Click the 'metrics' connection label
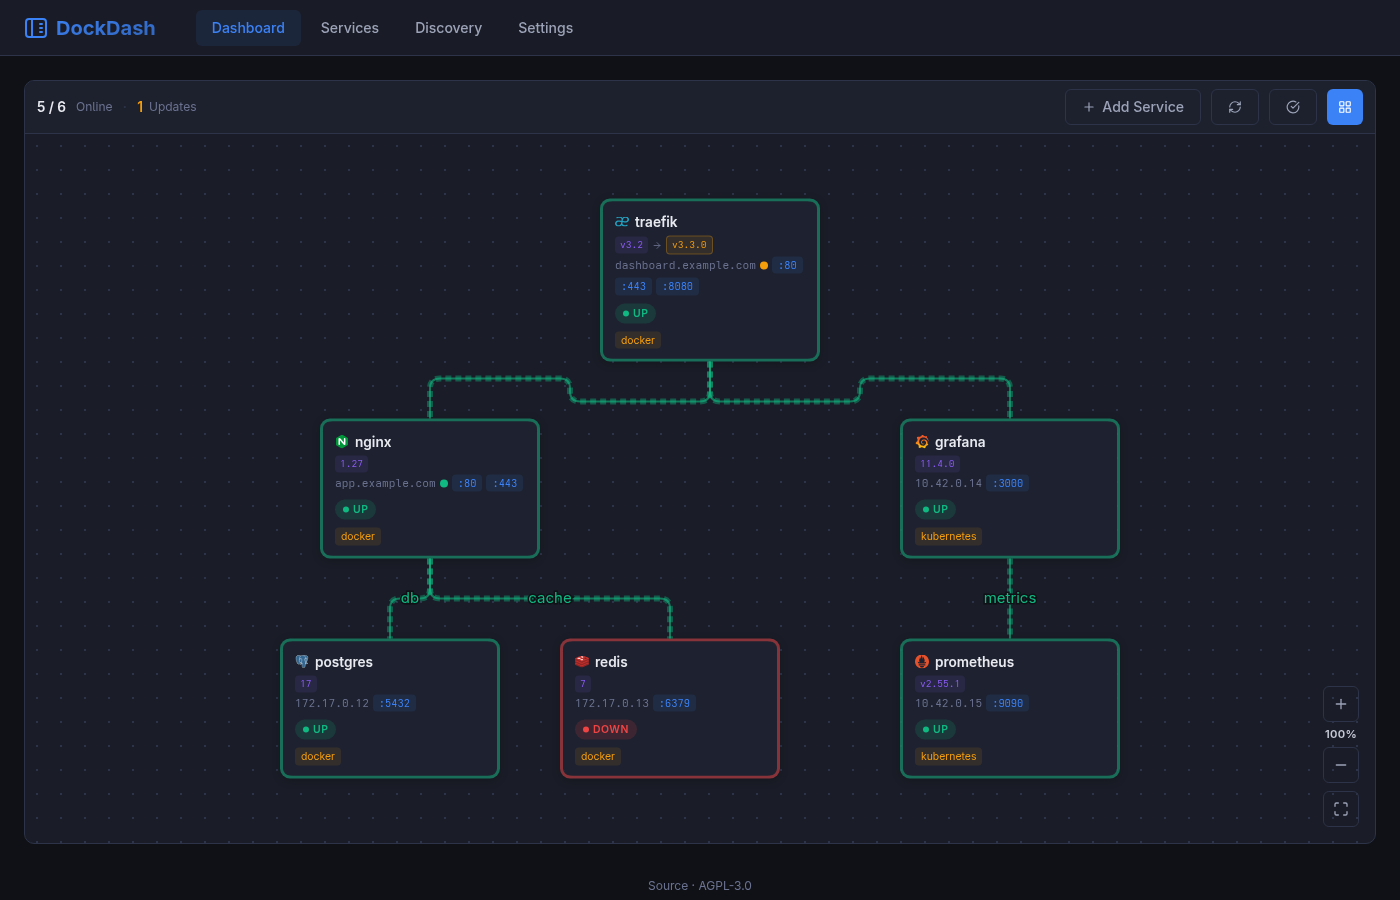The image size is (1400, 900). pos(1010,598)
